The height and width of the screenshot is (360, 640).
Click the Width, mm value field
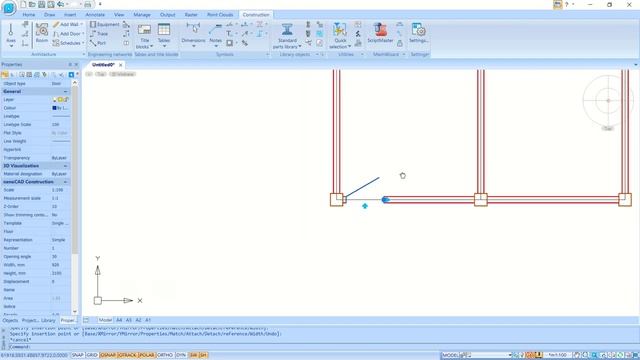pos(60,265)
